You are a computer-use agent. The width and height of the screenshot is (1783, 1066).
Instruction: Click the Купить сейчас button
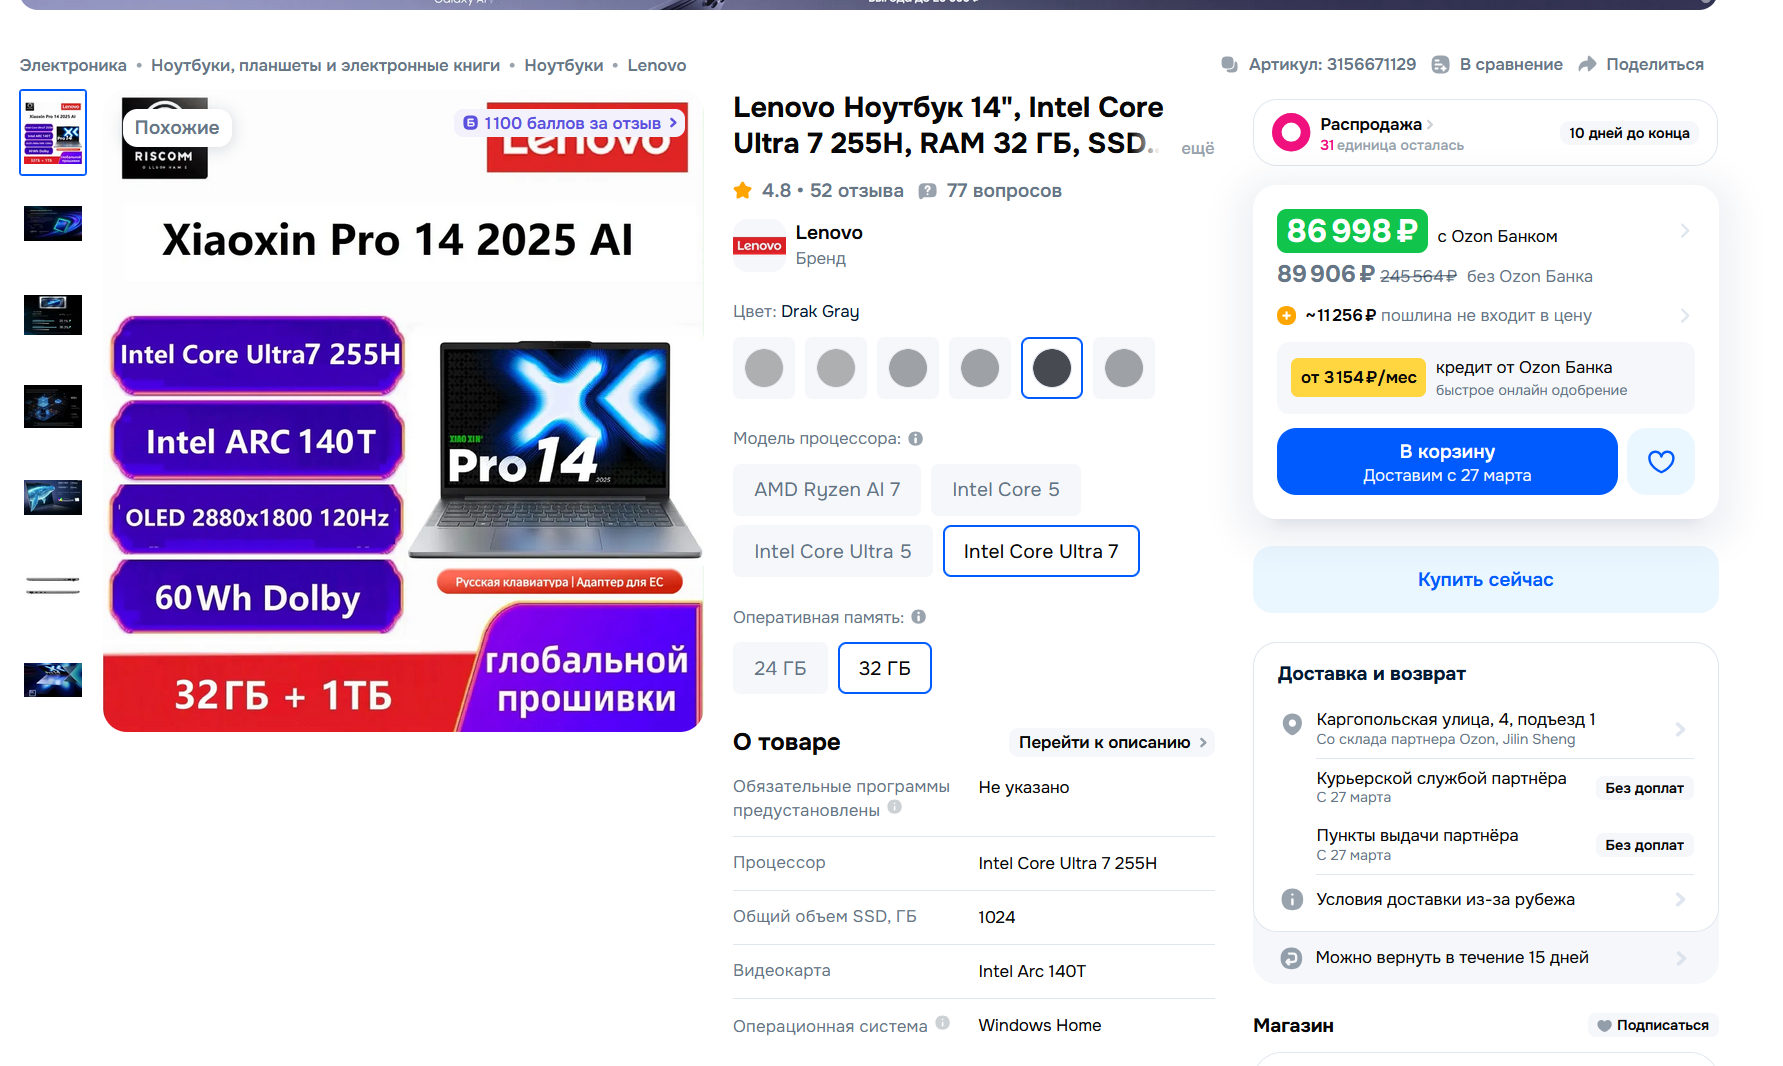point(1485,579)
